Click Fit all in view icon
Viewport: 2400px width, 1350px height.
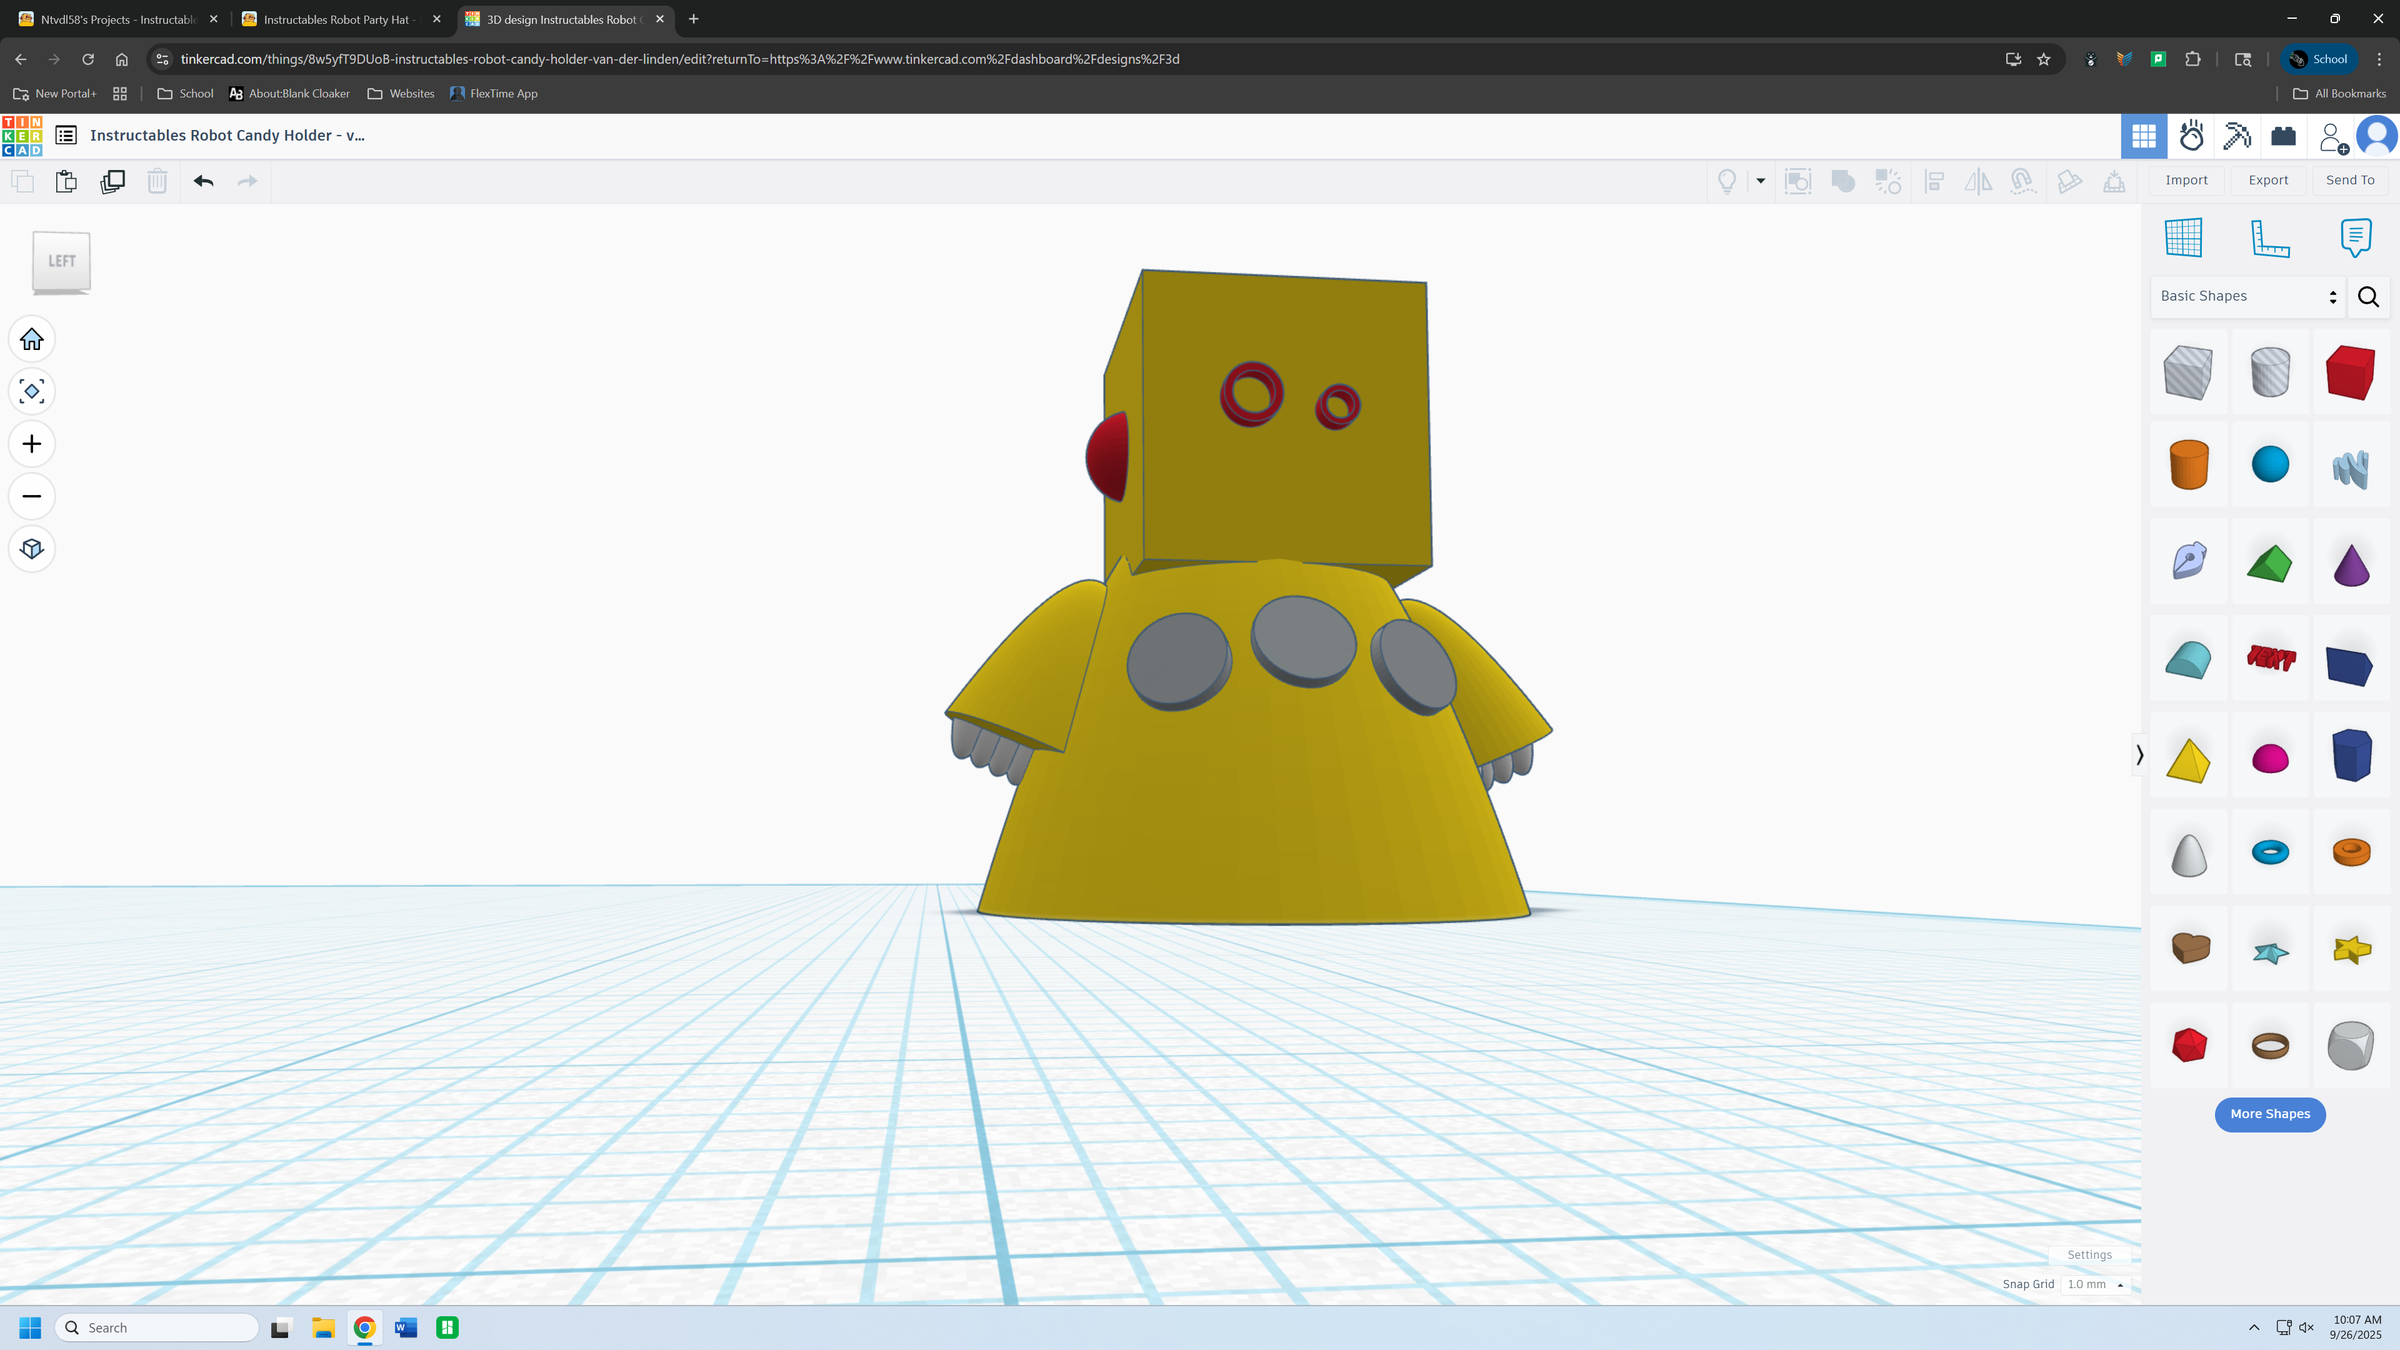pos(32,392)
